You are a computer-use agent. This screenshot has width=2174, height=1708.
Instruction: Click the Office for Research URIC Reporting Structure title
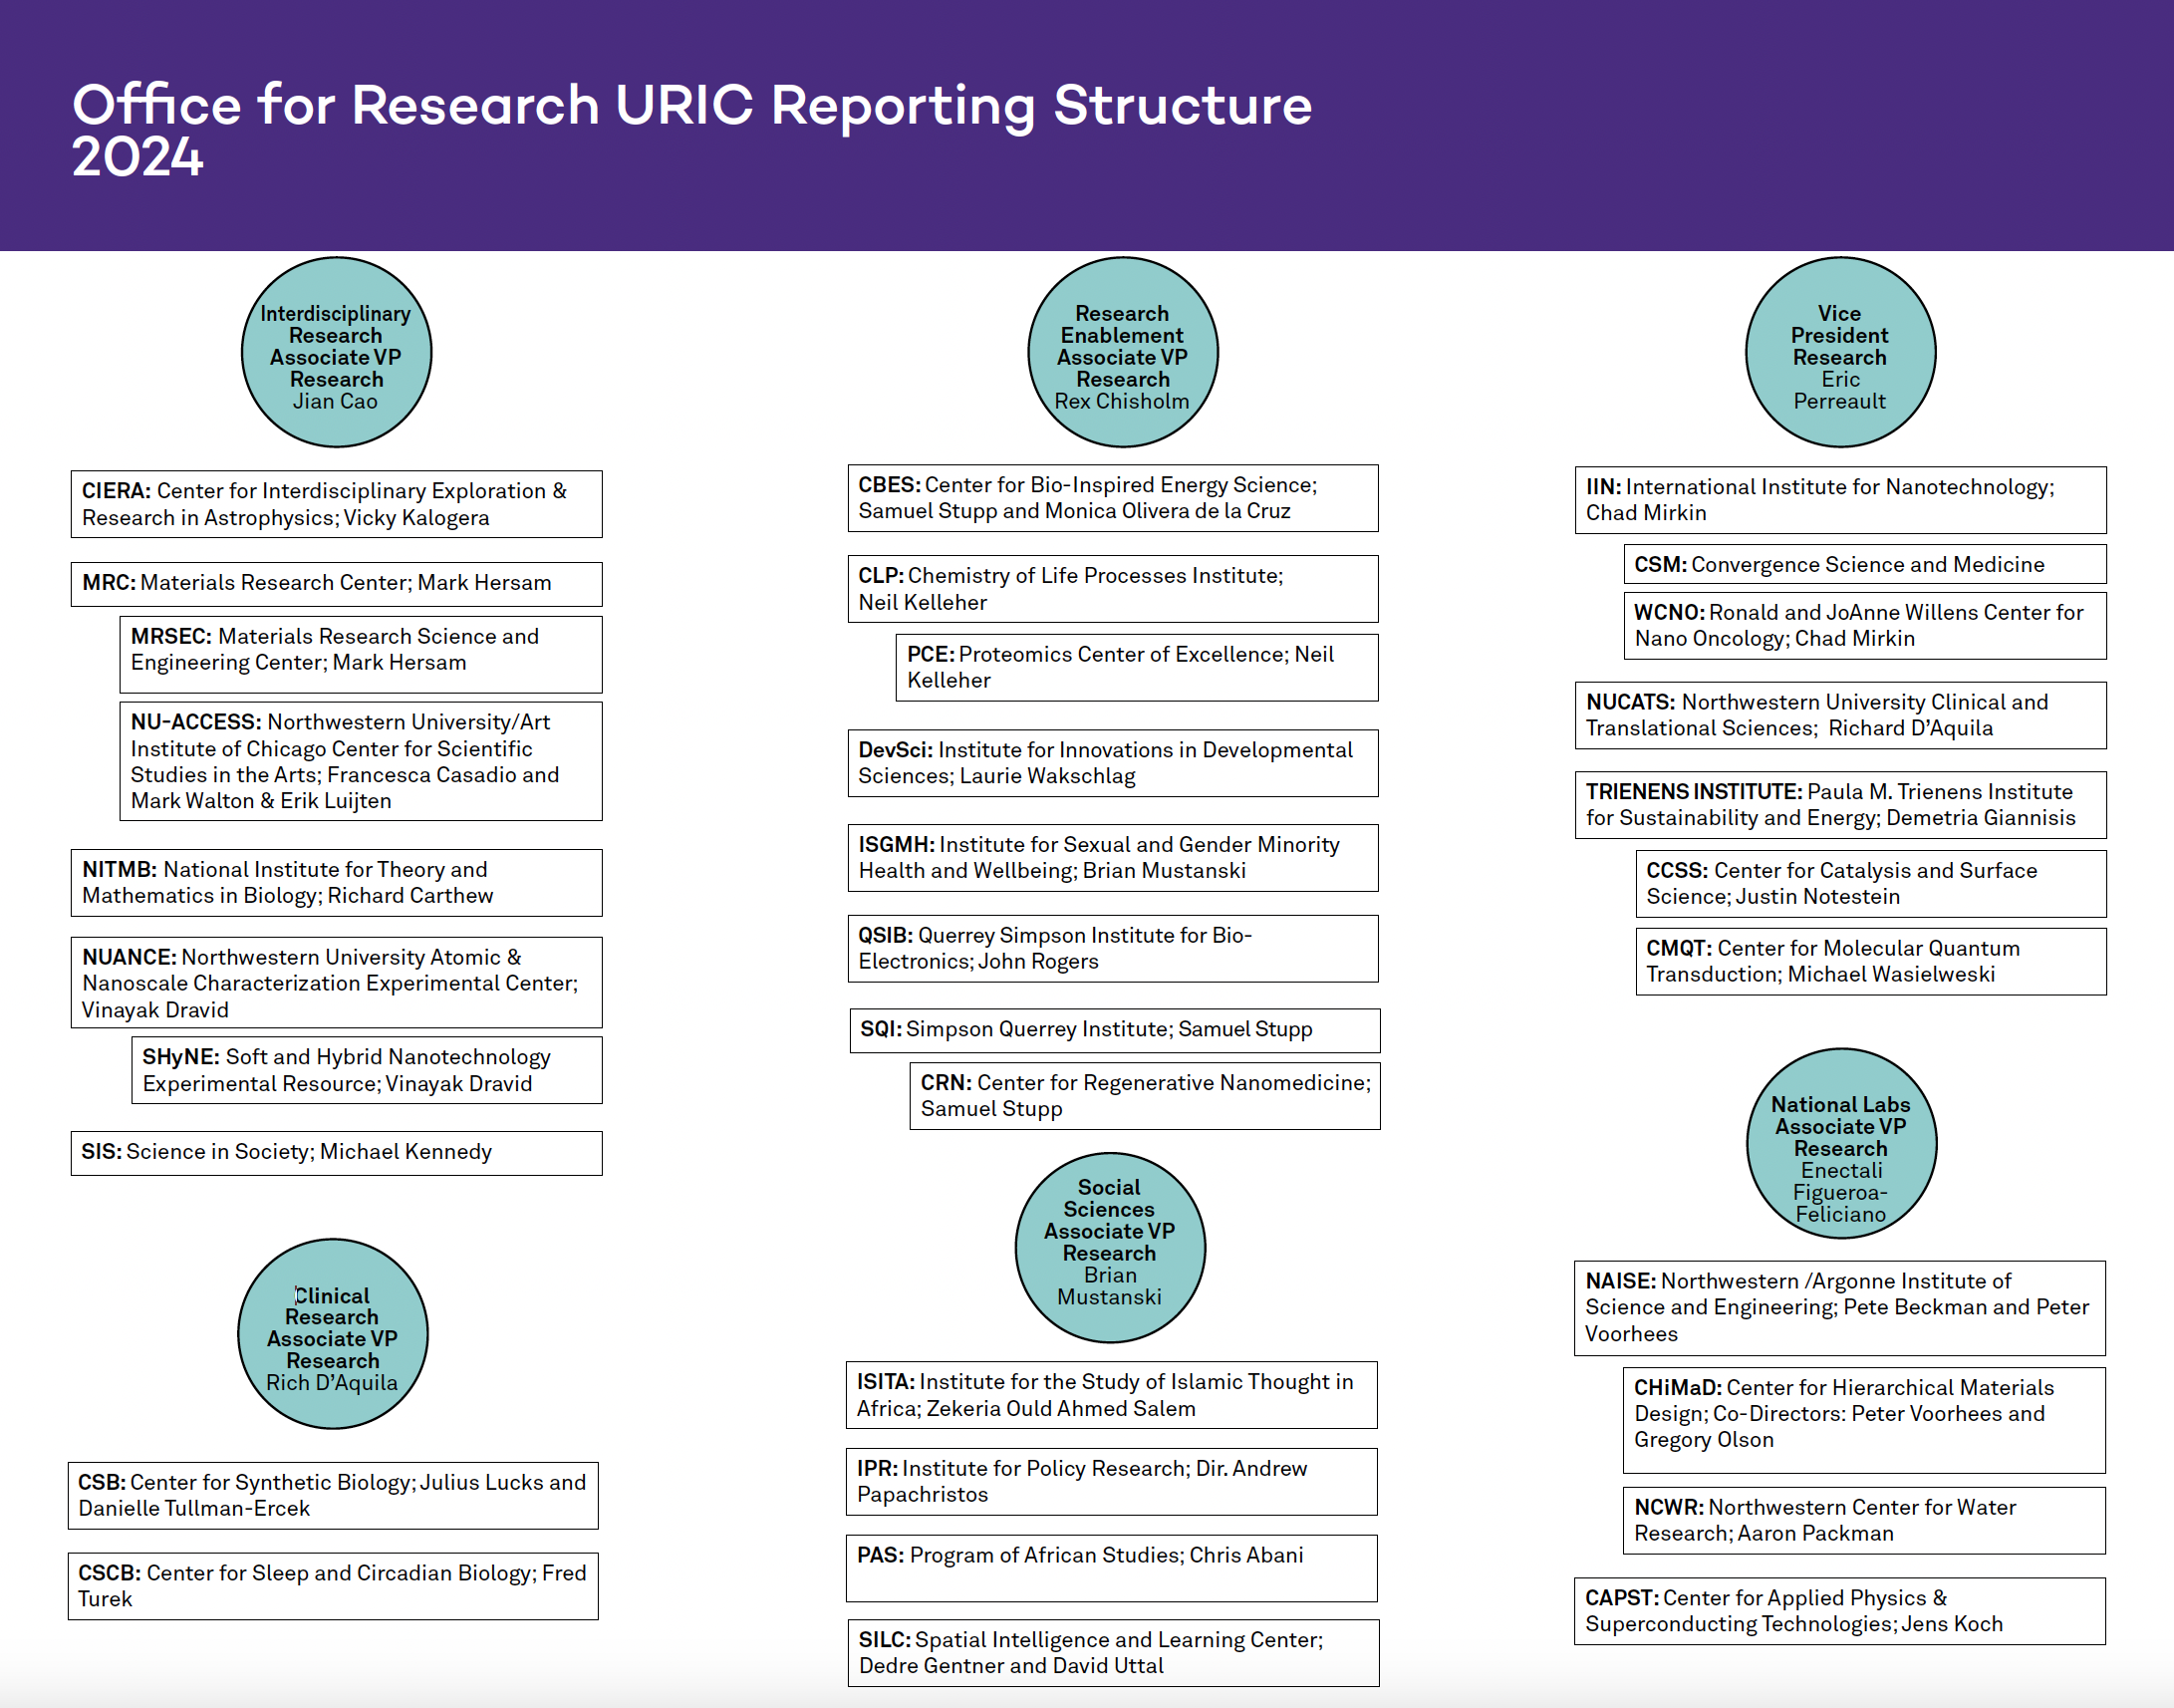click(691, 130)
